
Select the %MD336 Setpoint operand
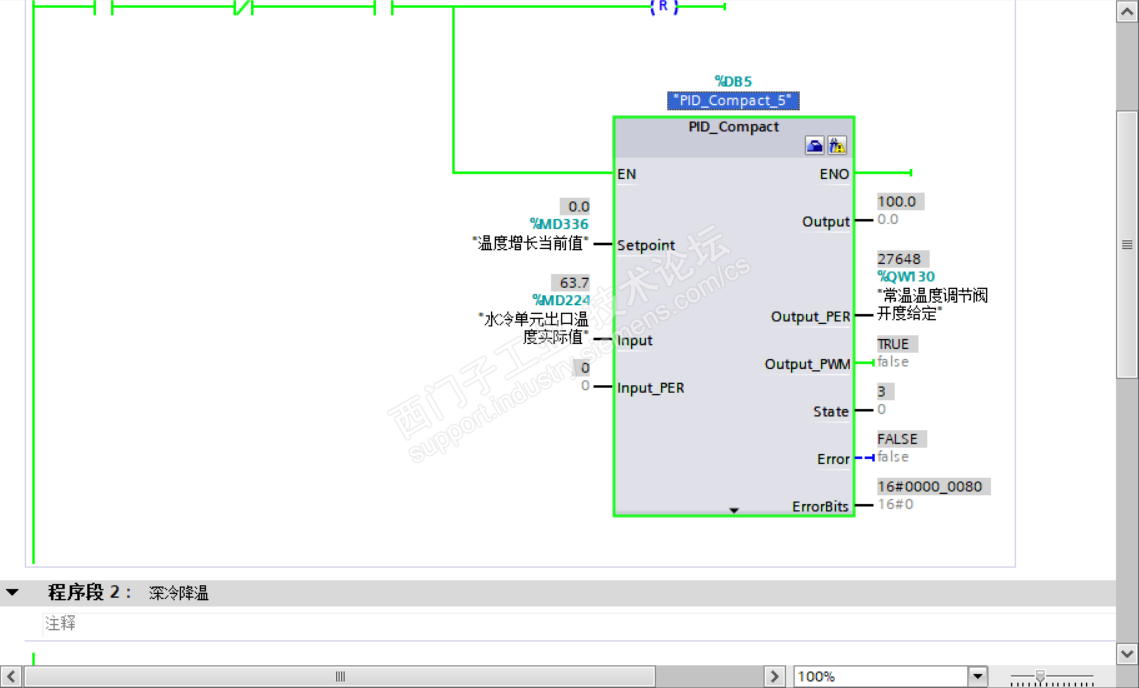pyautogui.click(x=559, y=224)
